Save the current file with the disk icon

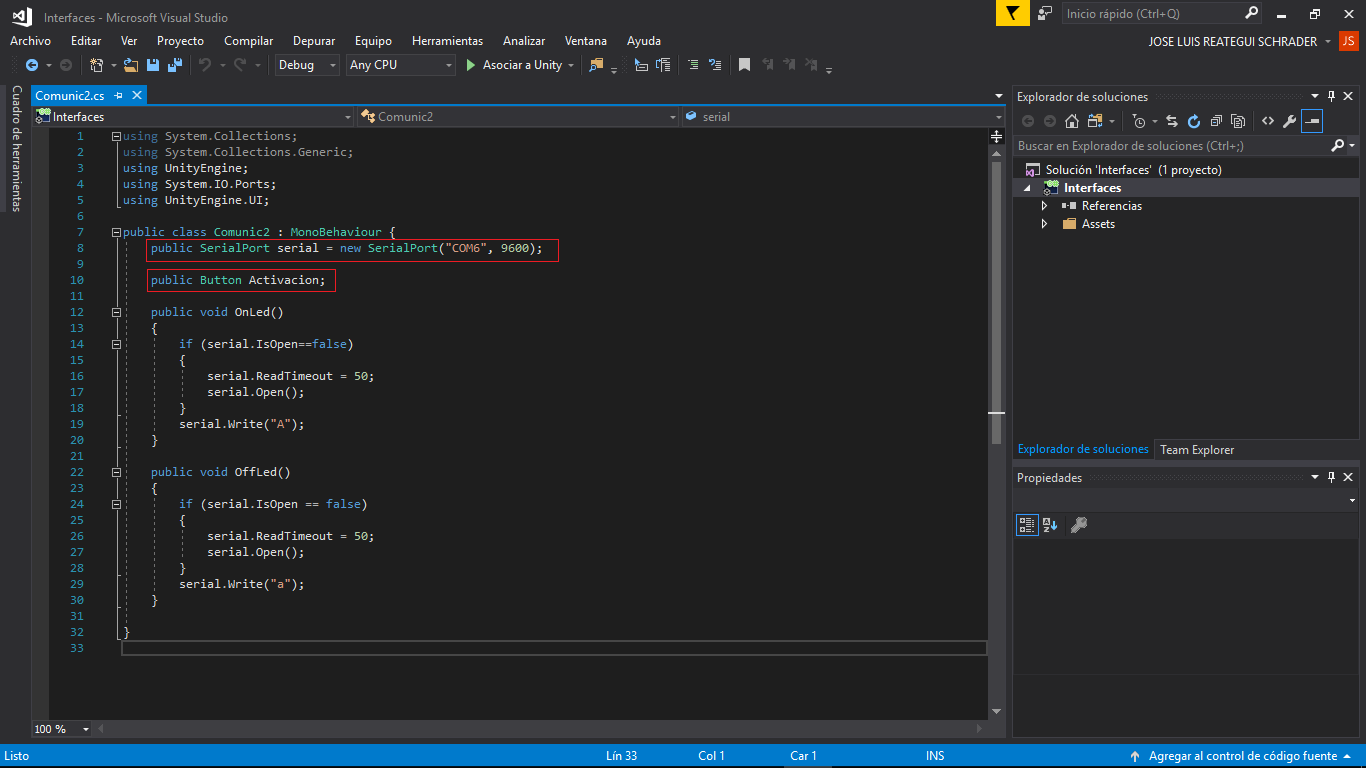pos(153,65)
